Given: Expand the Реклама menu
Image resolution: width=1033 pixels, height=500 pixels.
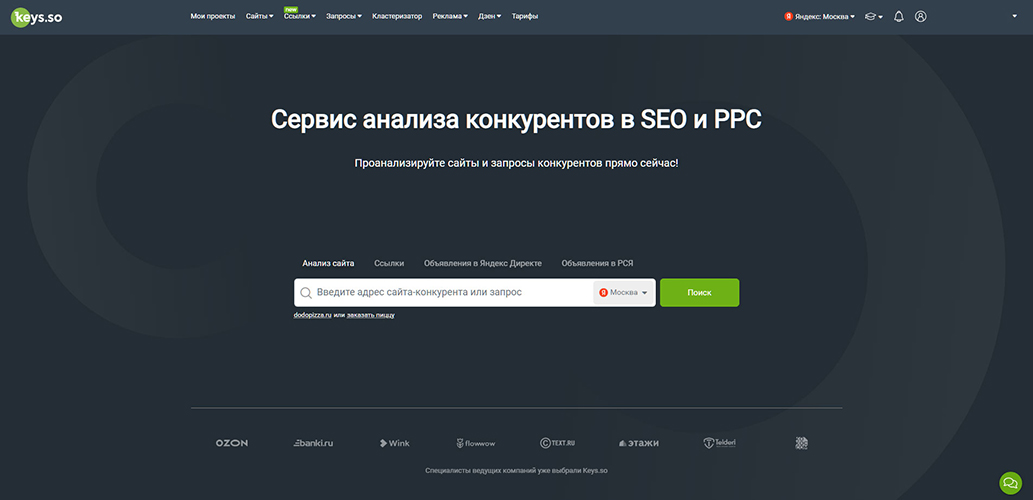Looking at the screenshot, I should (x=450, y=16).
